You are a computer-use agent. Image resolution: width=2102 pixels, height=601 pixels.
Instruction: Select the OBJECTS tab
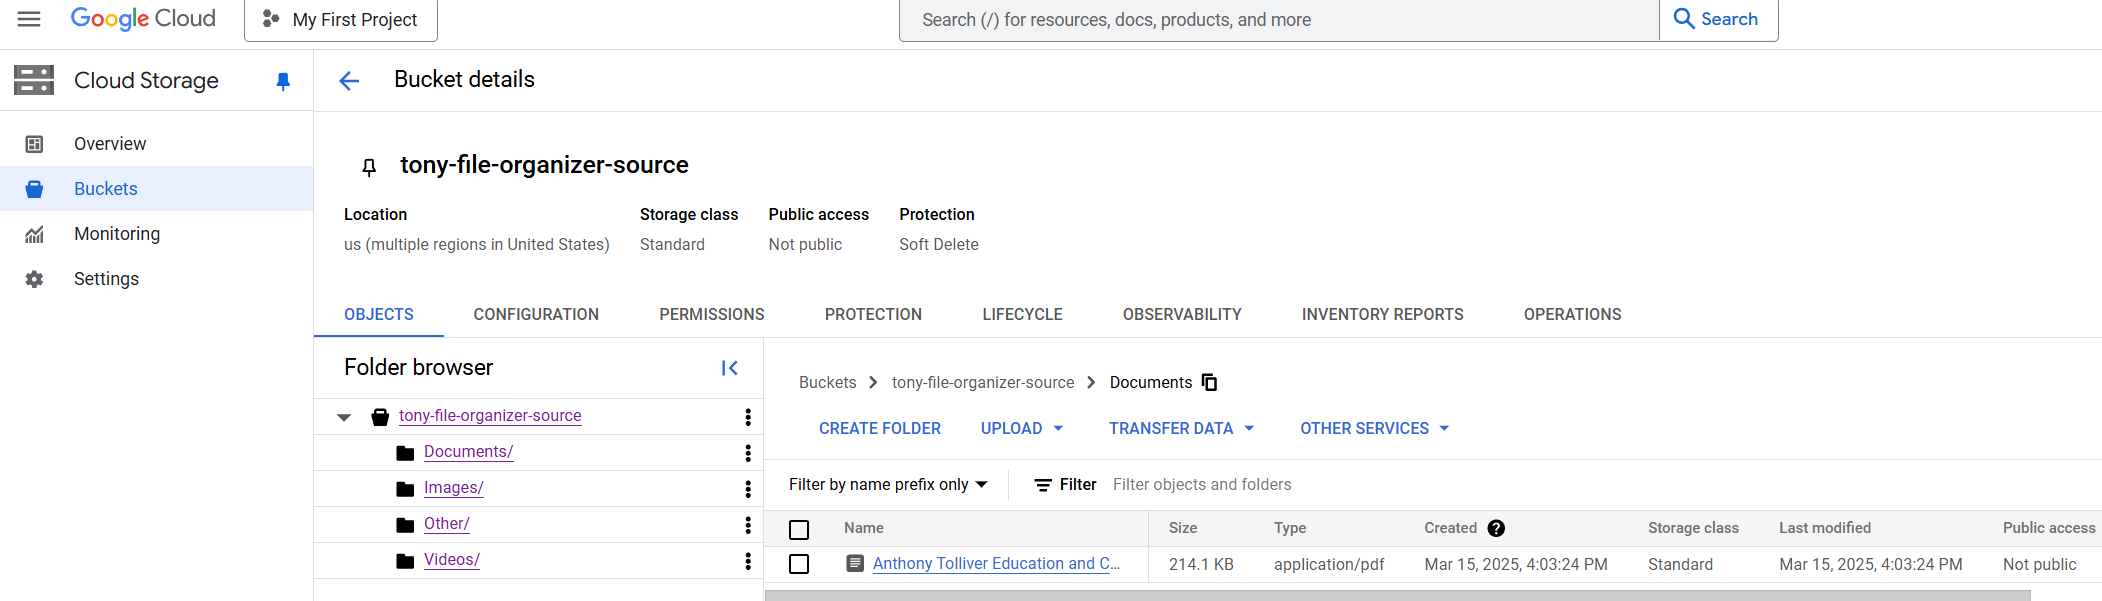(x=379, y=314)
